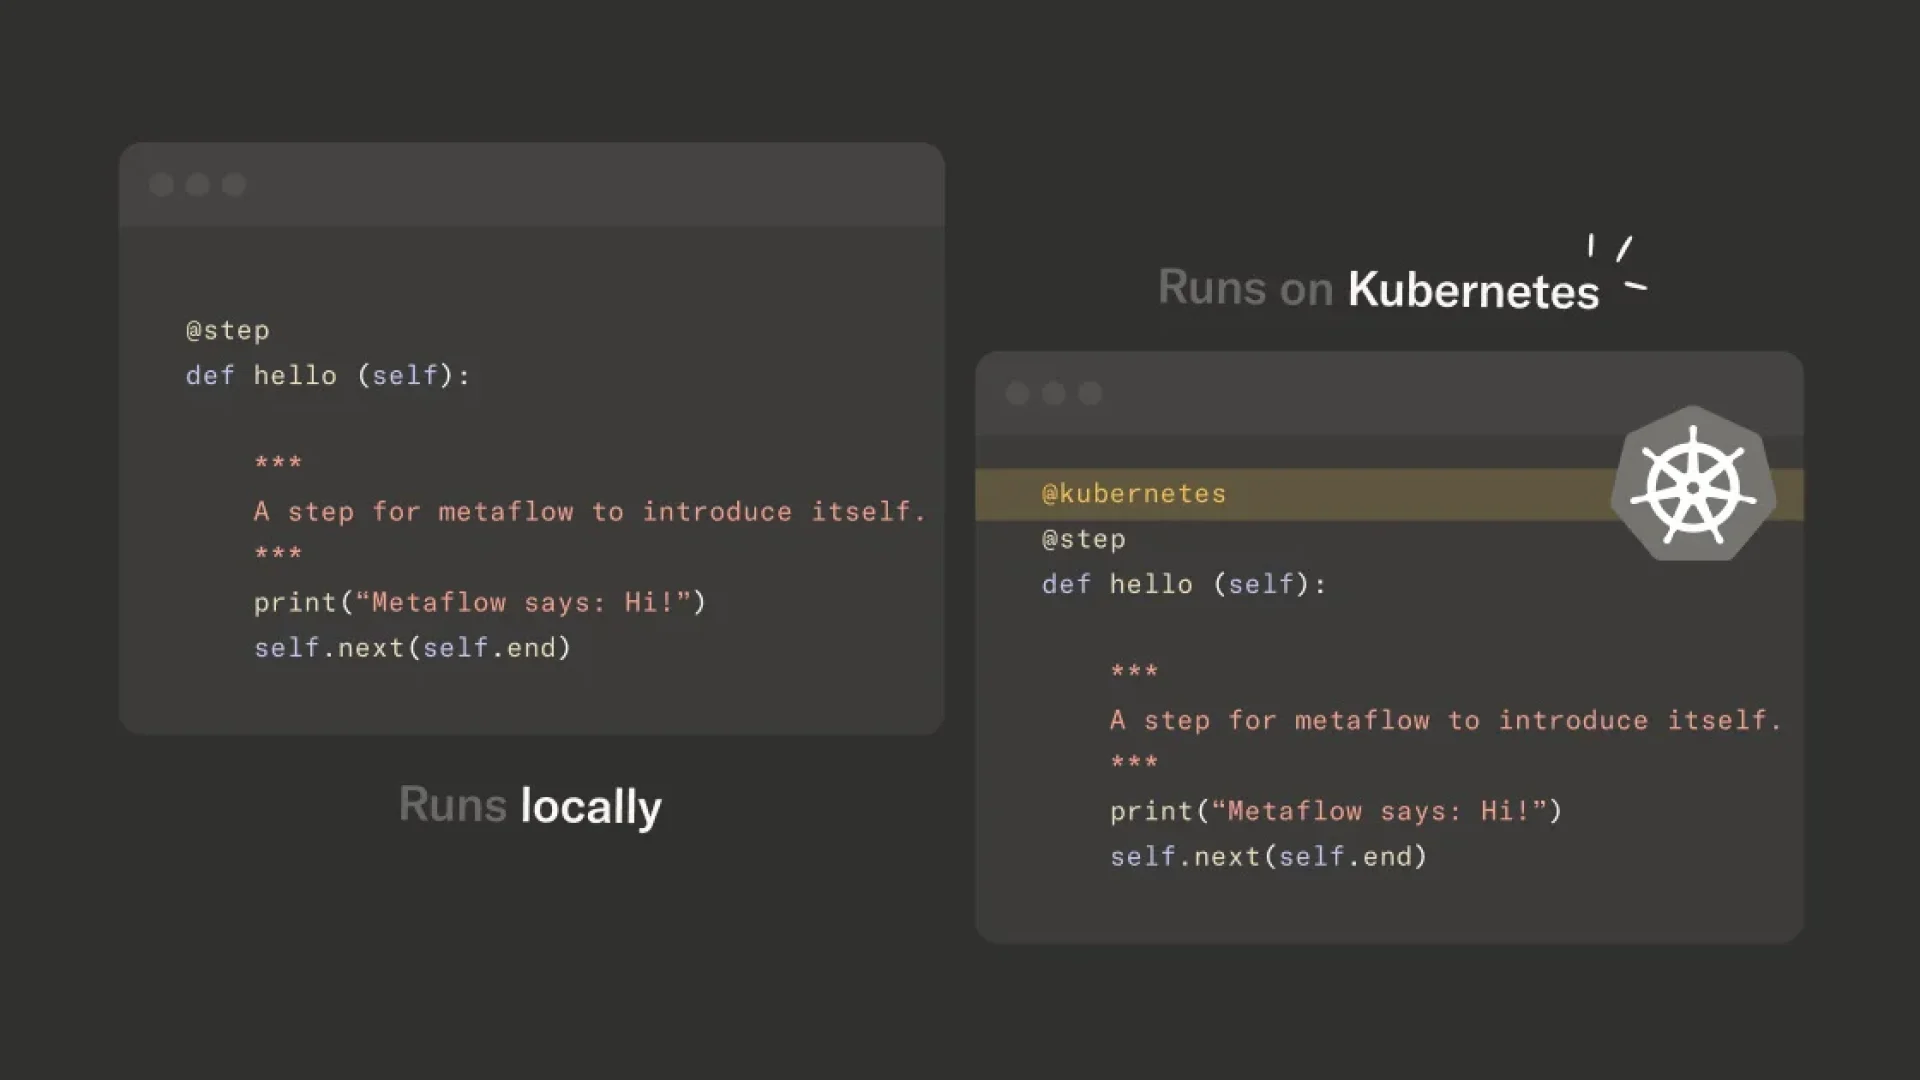Screen dimensions: 1920x1080
Task: Click '@step' in the Kubernetes code window
Action: click(1084, 539)
